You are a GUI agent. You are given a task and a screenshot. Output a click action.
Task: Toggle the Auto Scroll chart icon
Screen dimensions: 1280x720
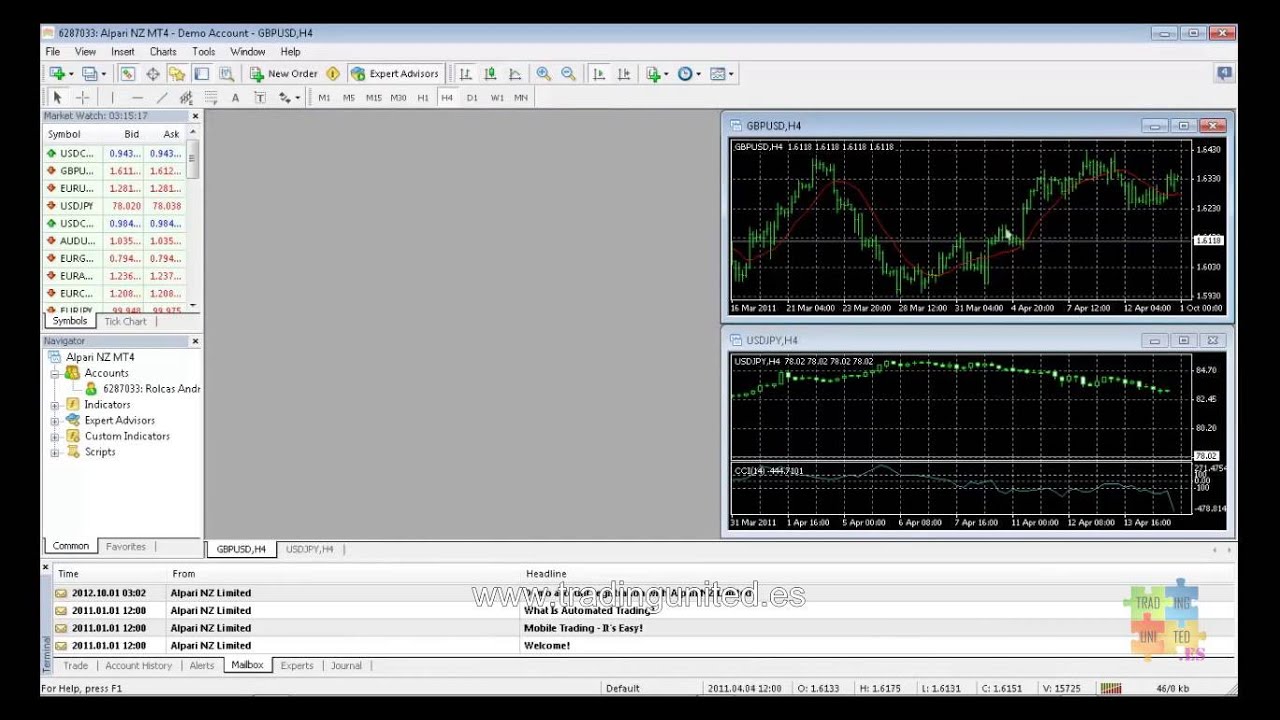pyautogui.click(x=599, y=73)
